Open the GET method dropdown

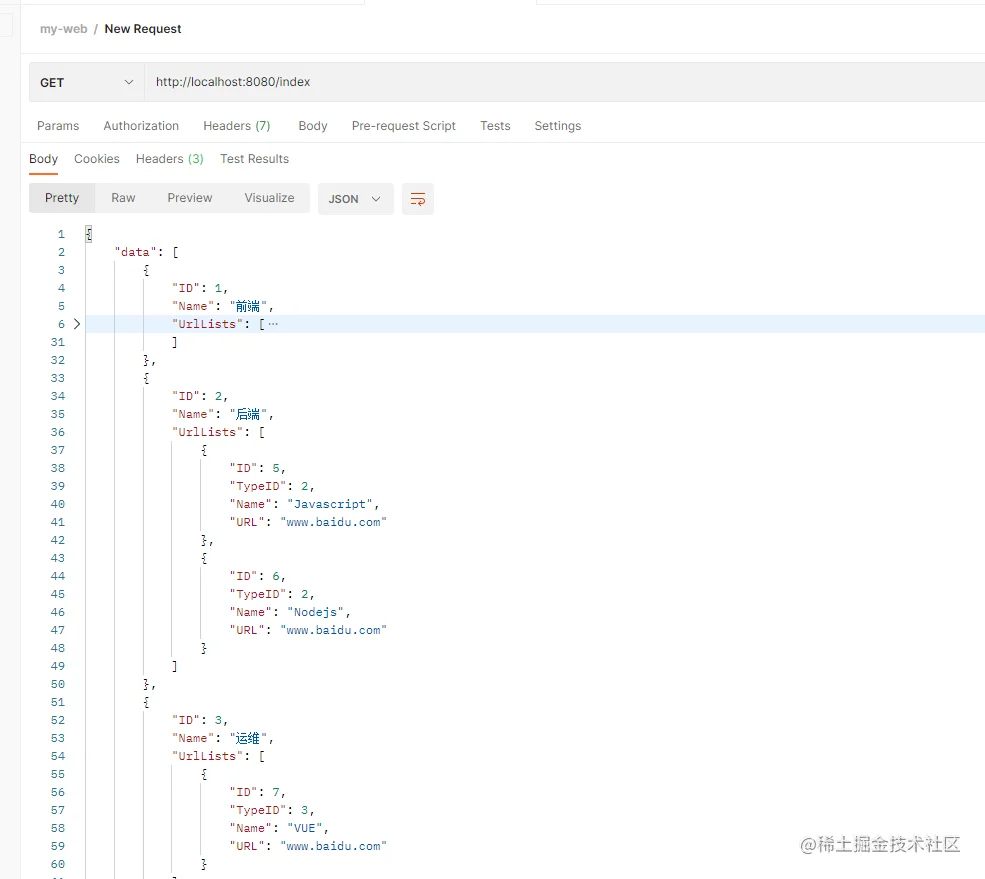point(87,82)
